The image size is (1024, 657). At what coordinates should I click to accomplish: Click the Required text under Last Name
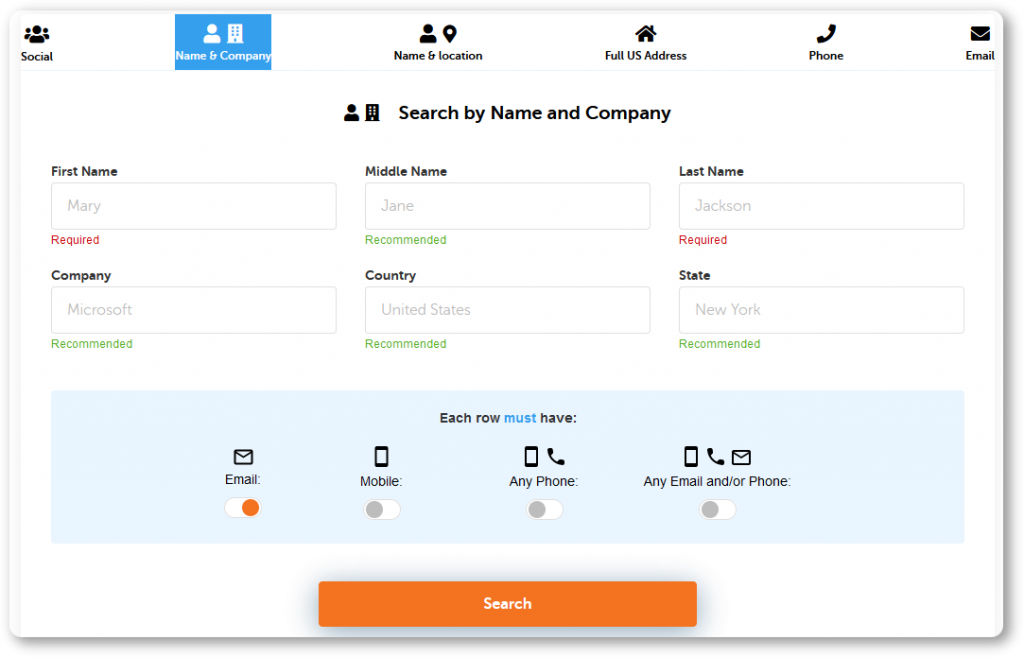point(703,240)
